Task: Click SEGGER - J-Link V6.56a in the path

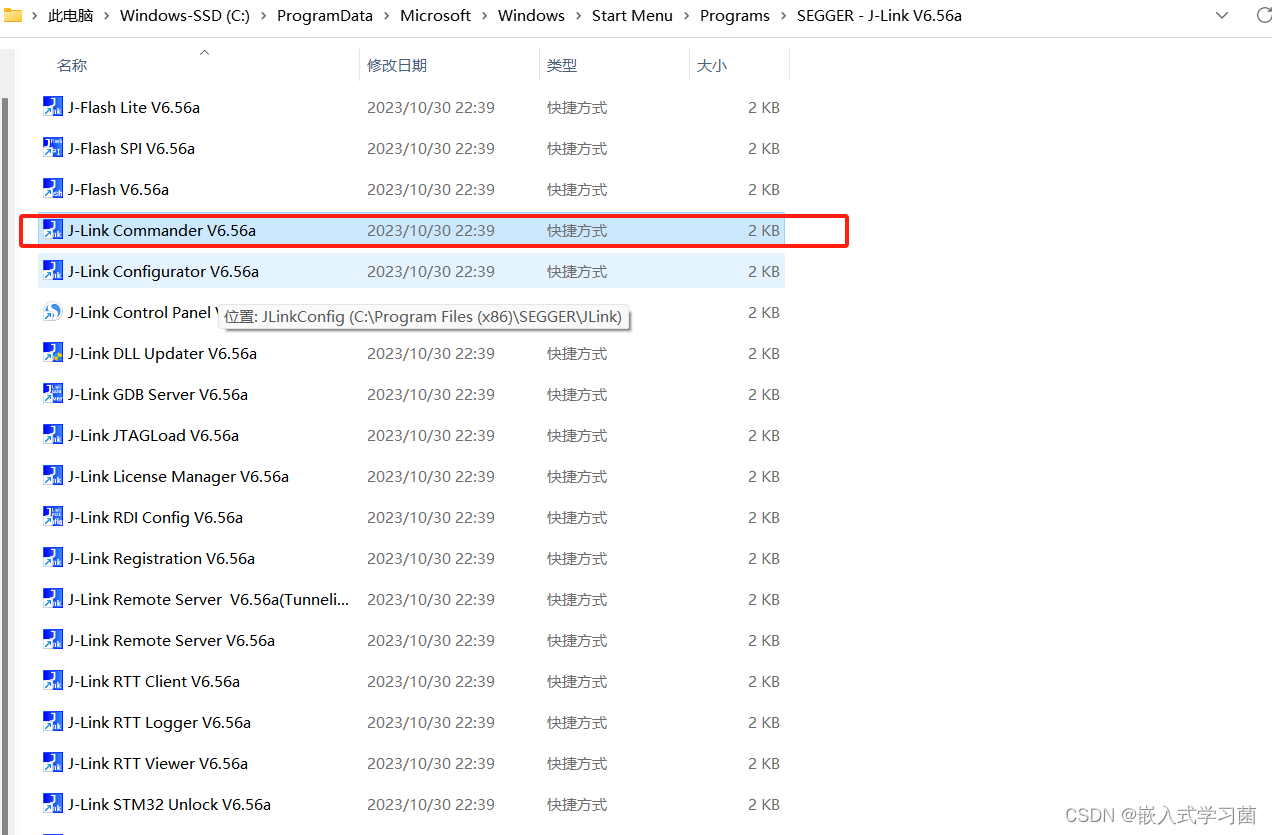Action: pos(879,16)
